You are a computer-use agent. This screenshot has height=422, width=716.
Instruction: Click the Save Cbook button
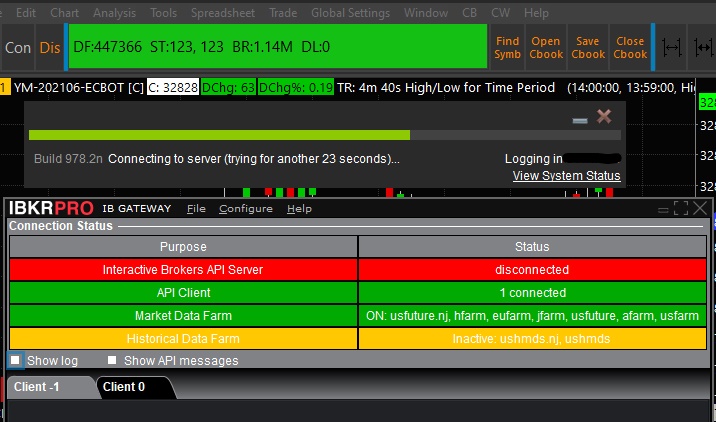[588, 47]
